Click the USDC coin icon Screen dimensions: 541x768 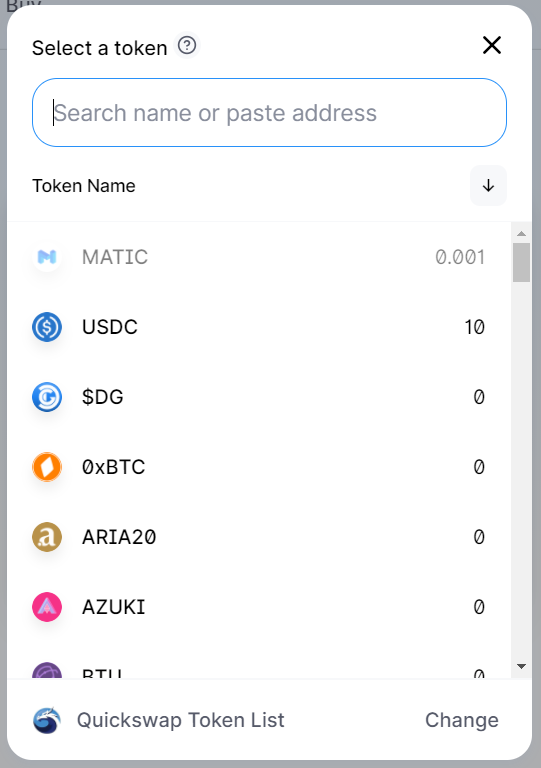click(47, 327)
